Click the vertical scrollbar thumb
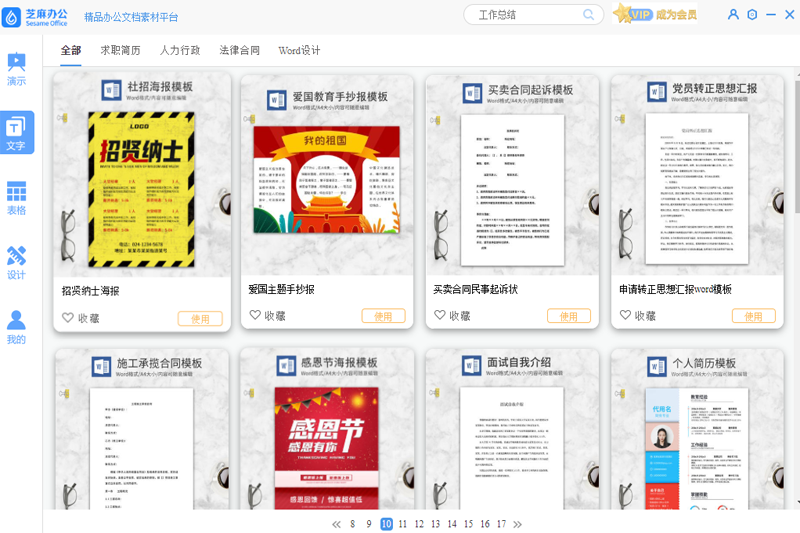 click(x=797, y=146)
